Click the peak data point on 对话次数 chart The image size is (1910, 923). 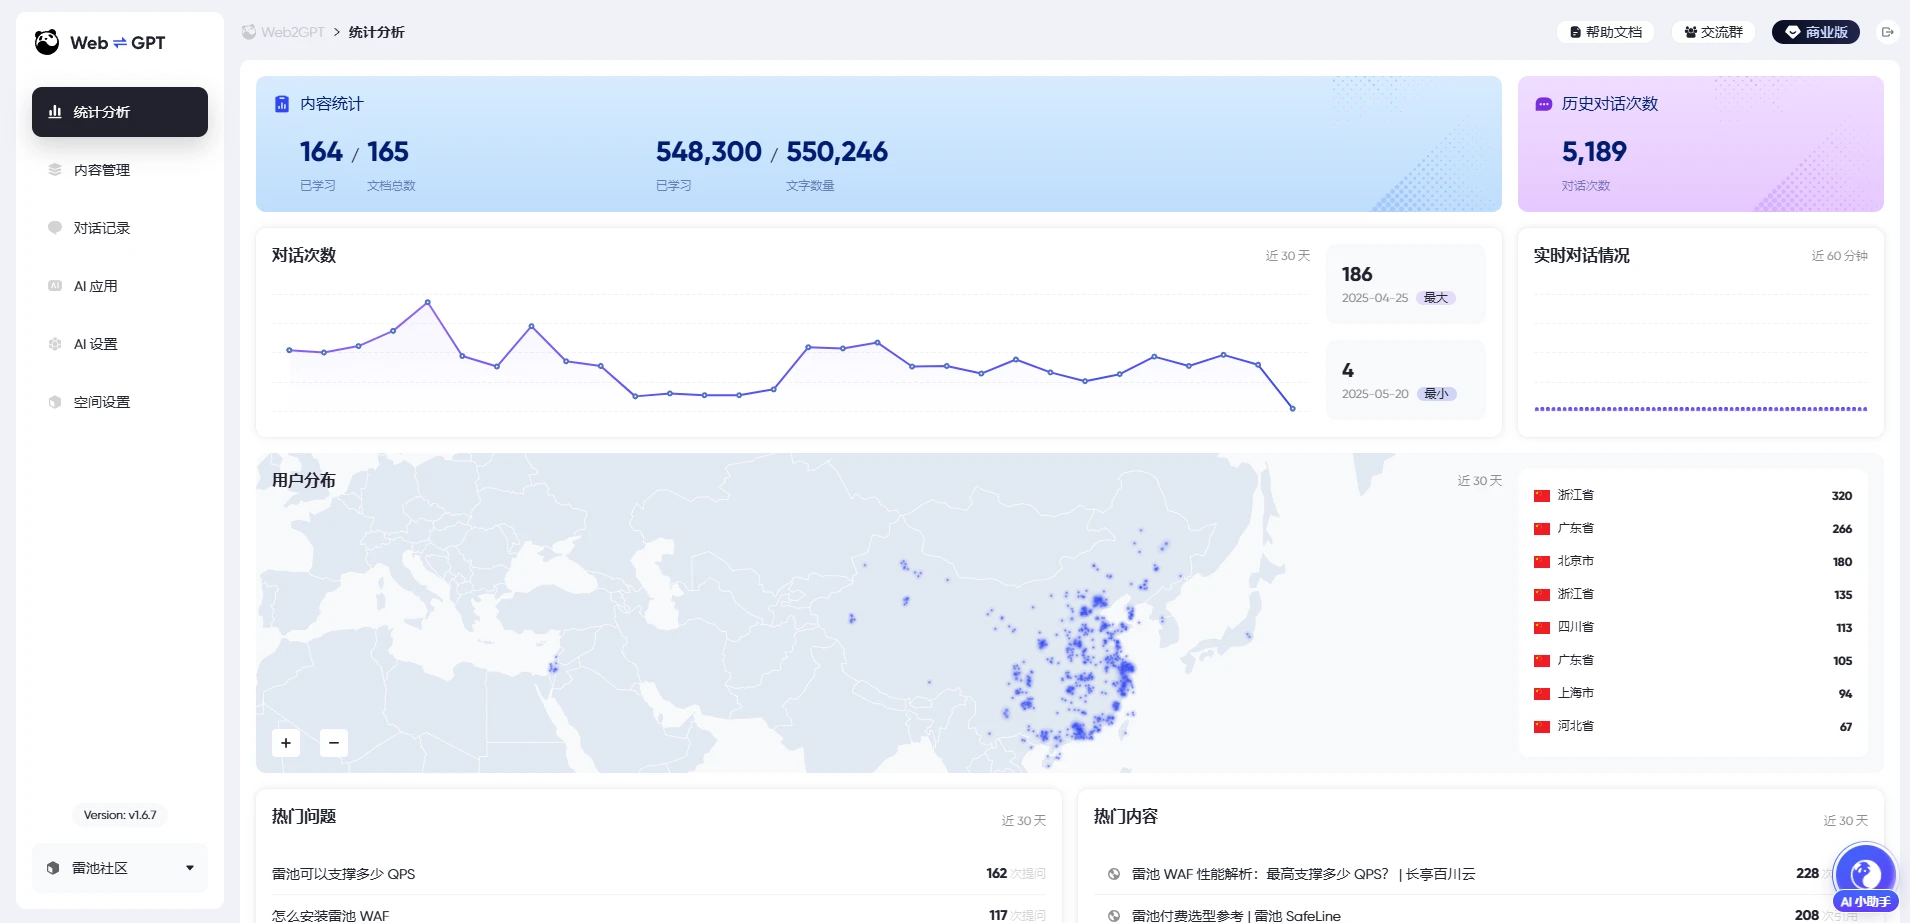427,302
